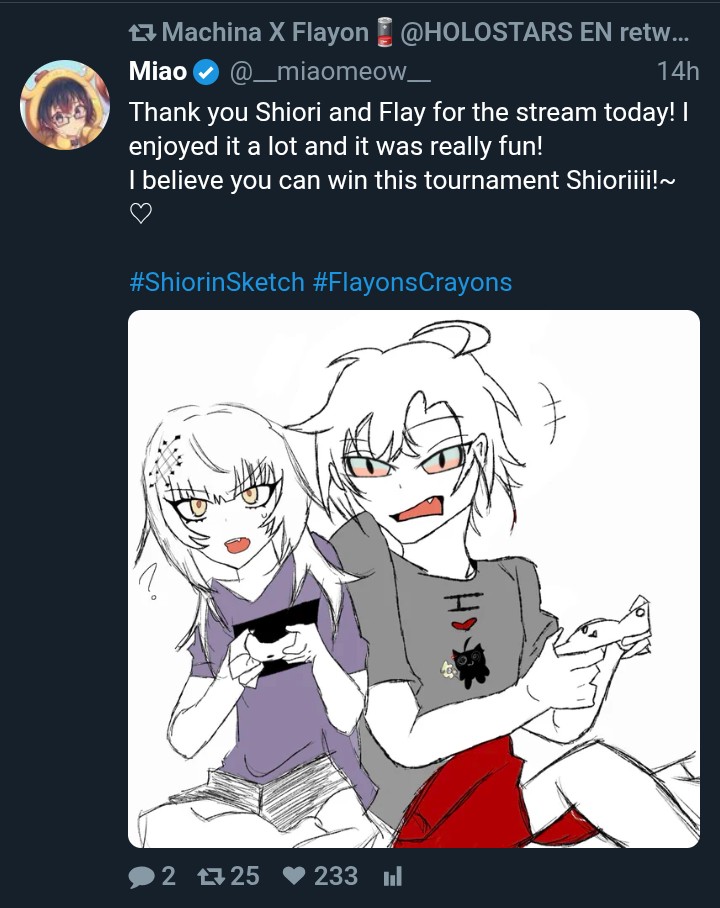The height and width of the screenshot is (908, 720).
Task: Open Miao's profile avatar picture
Action: click(x=64, y=105)
